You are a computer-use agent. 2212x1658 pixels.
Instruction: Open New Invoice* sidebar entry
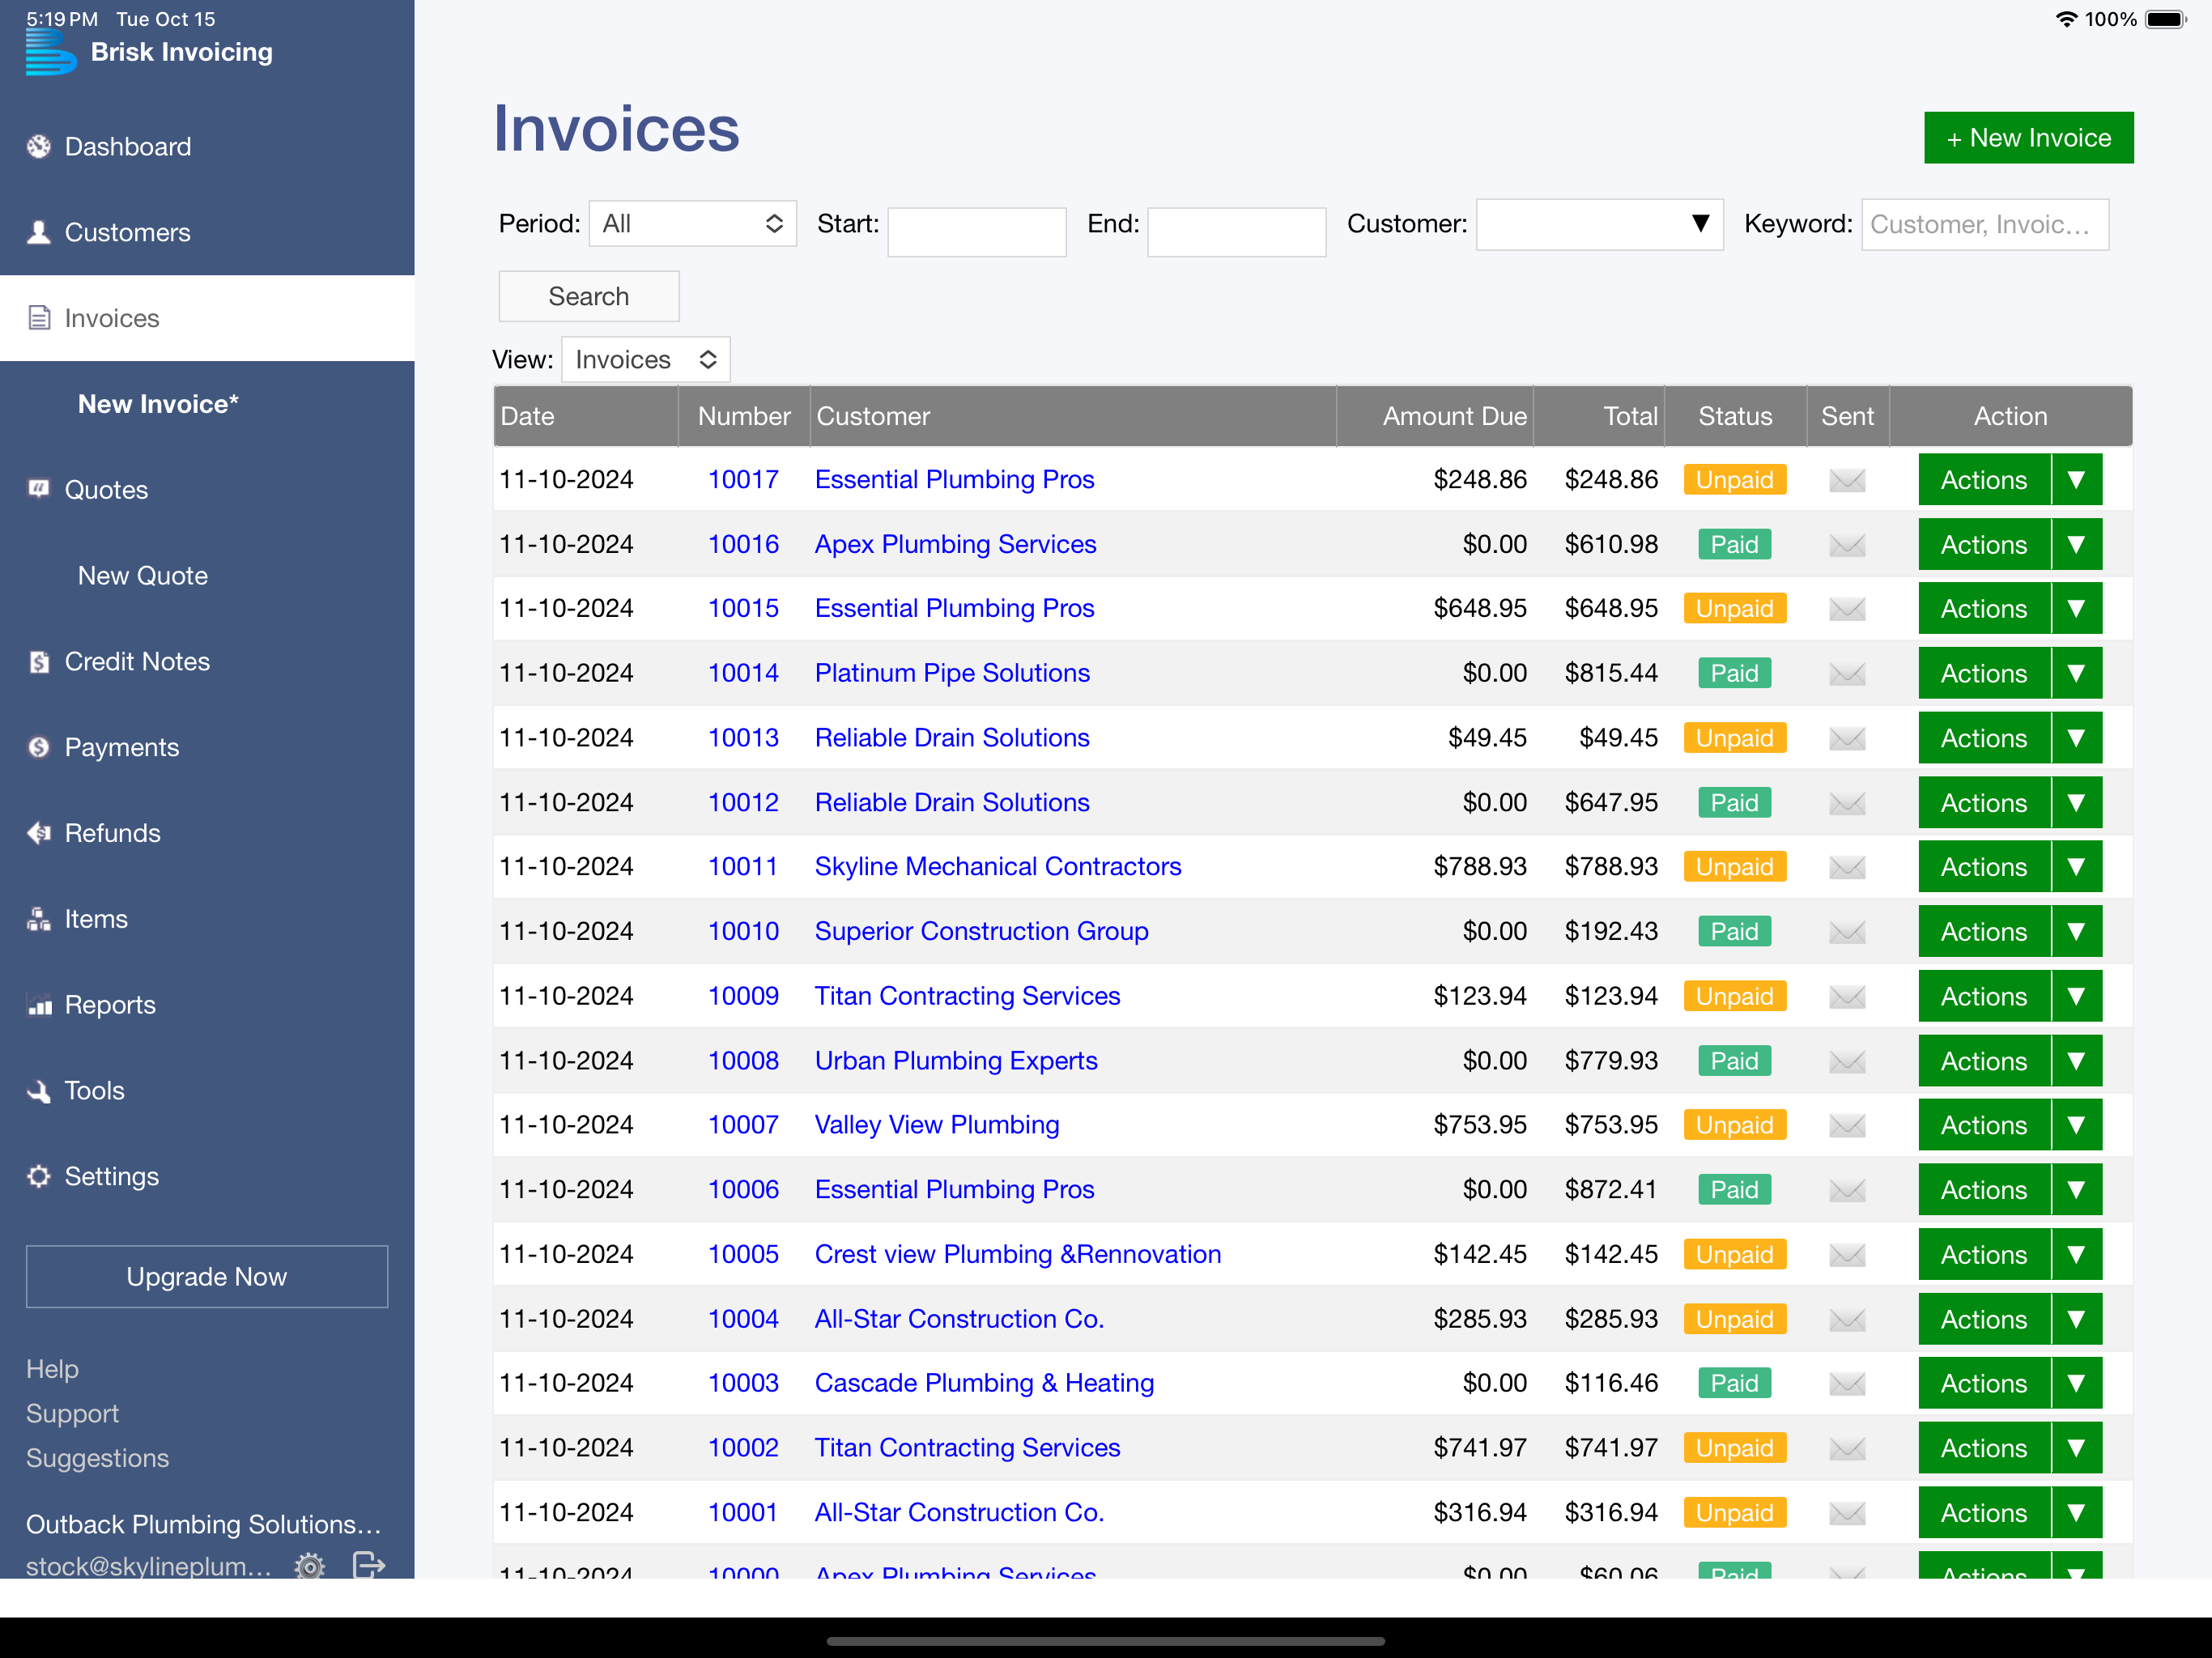(207, 404)
